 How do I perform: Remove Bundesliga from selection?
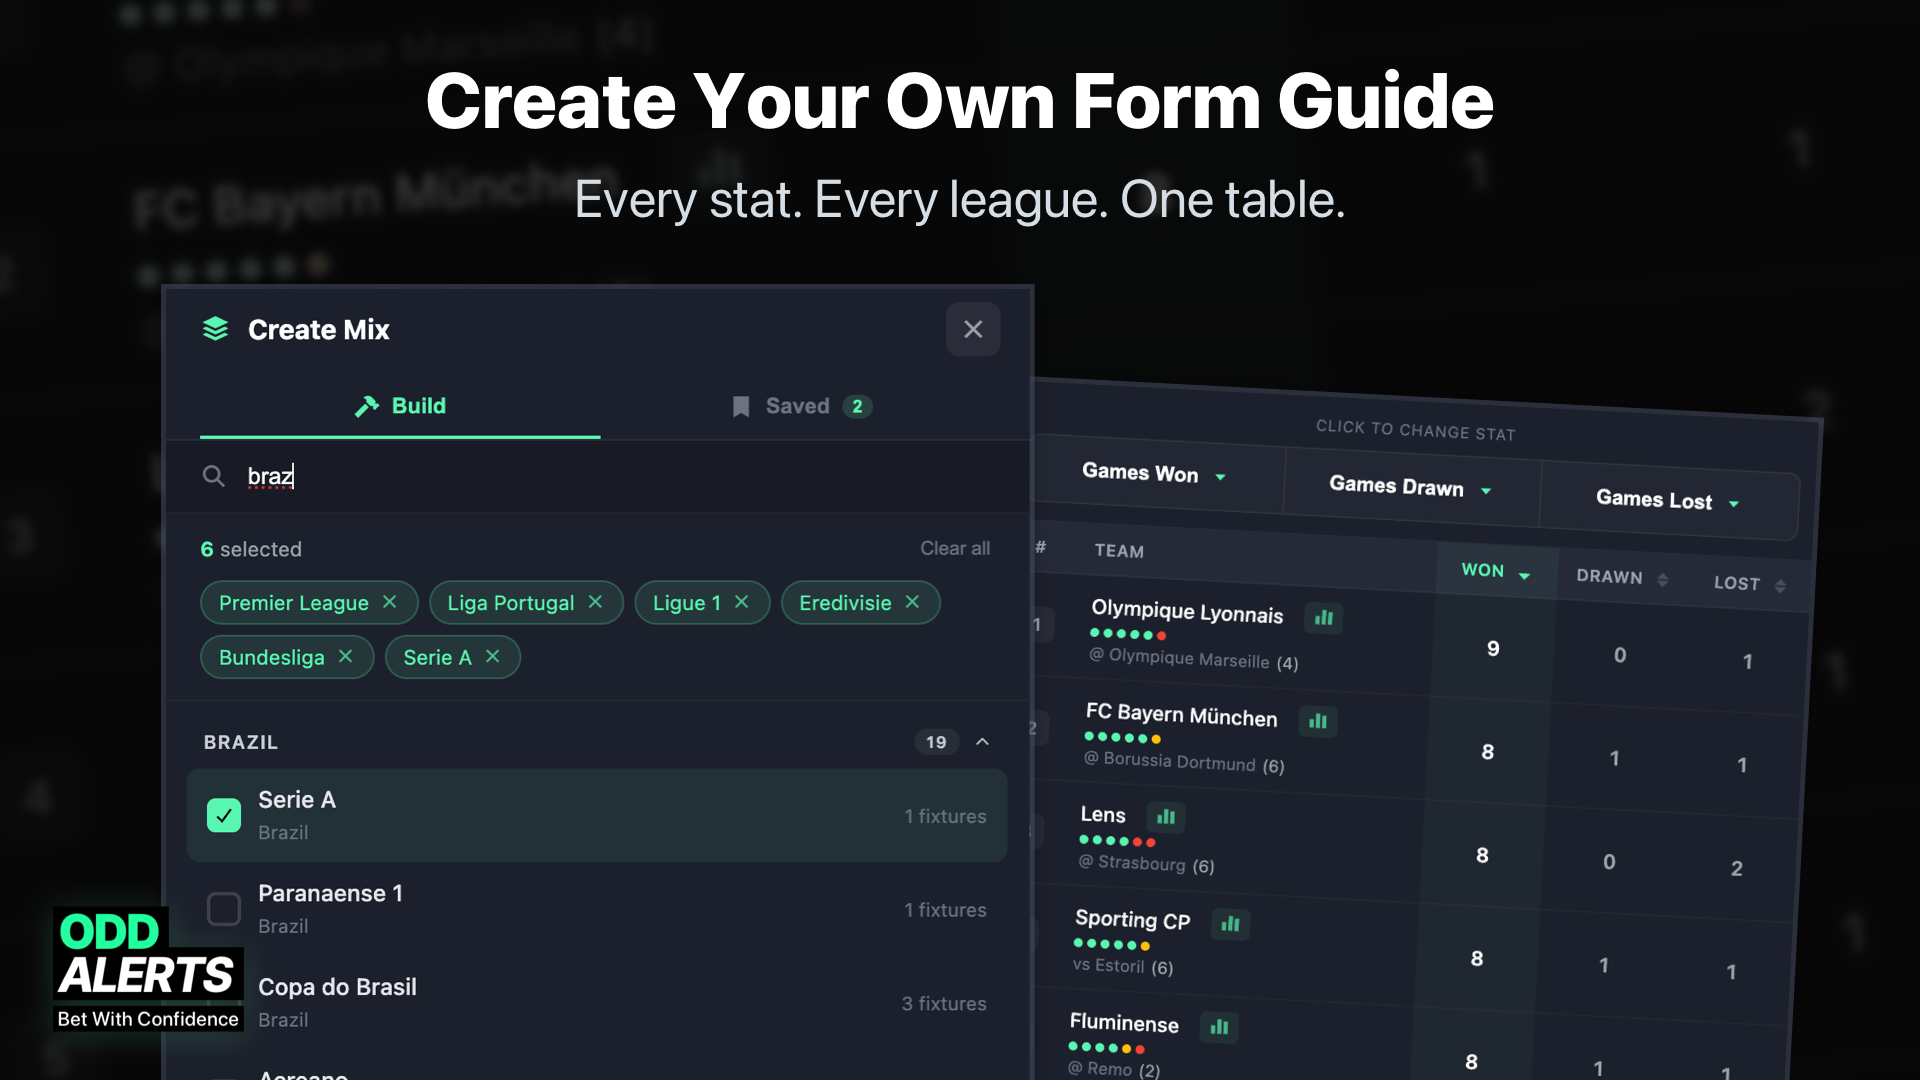tap(345, 657)
